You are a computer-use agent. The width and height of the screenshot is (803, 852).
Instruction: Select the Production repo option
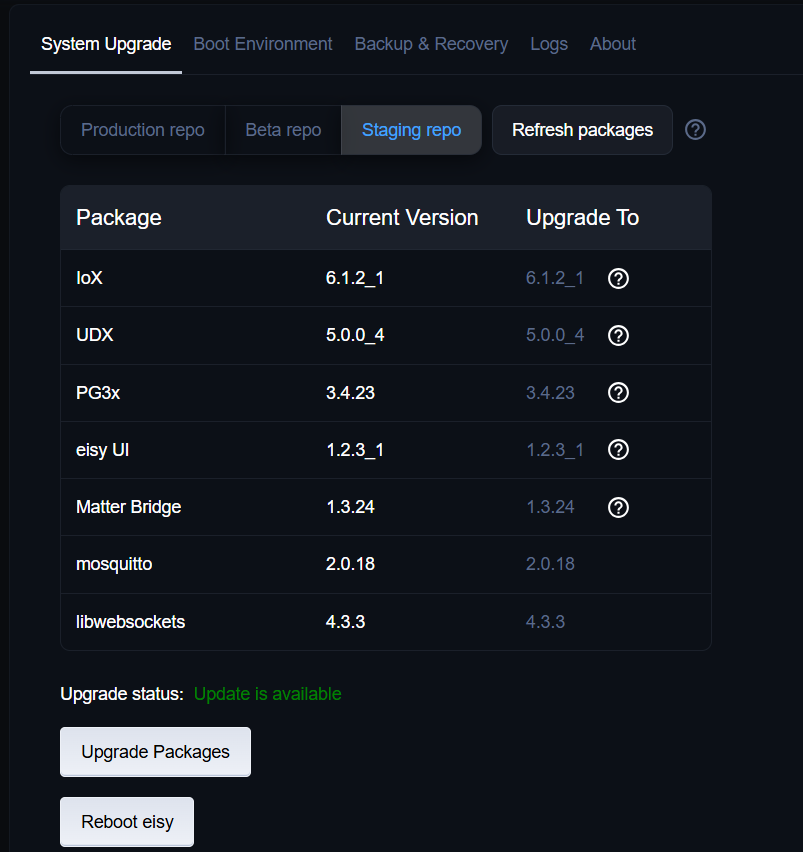click(143, 130)
